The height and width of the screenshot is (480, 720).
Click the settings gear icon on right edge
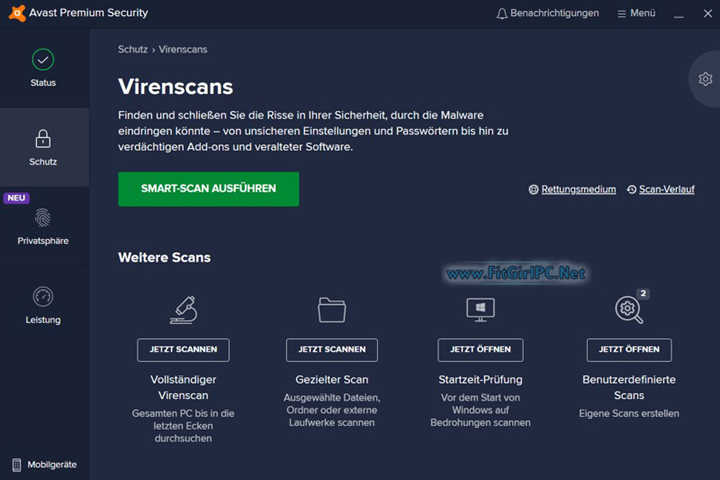[705, 79]
